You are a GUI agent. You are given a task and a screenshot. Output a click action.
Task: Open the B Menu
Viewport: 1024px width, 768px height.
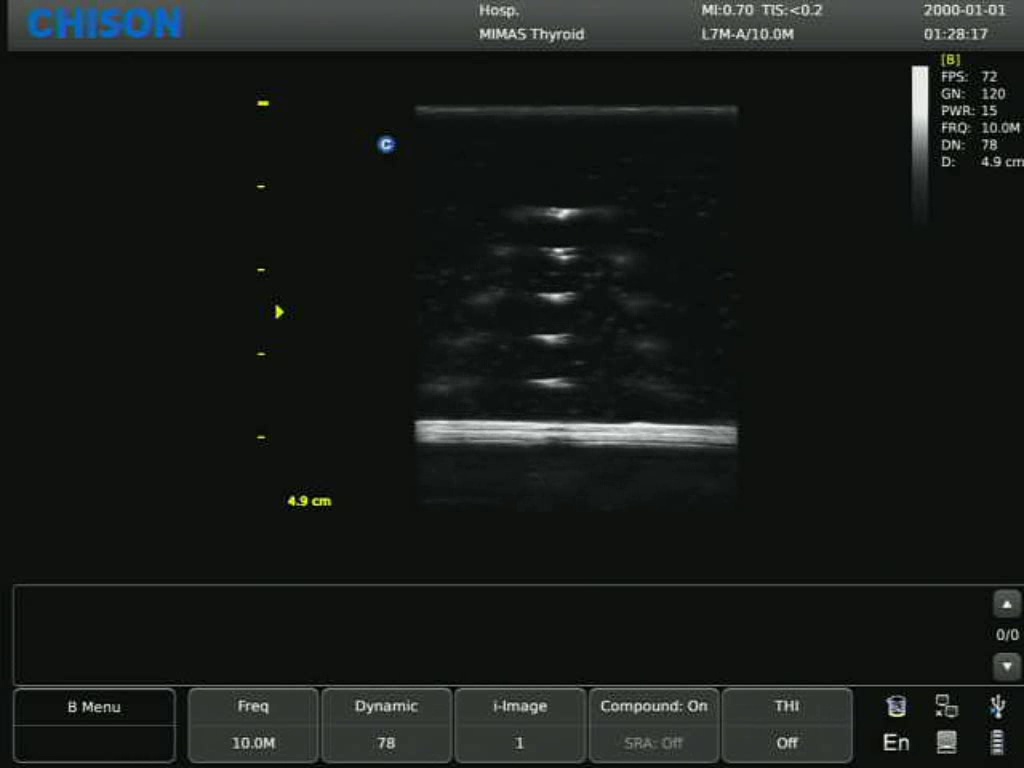[x=94, y=707]
